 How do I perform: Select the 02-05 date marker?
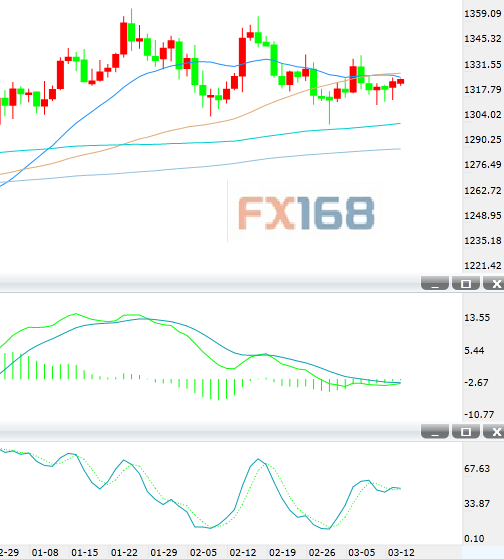tap(203, 553)
